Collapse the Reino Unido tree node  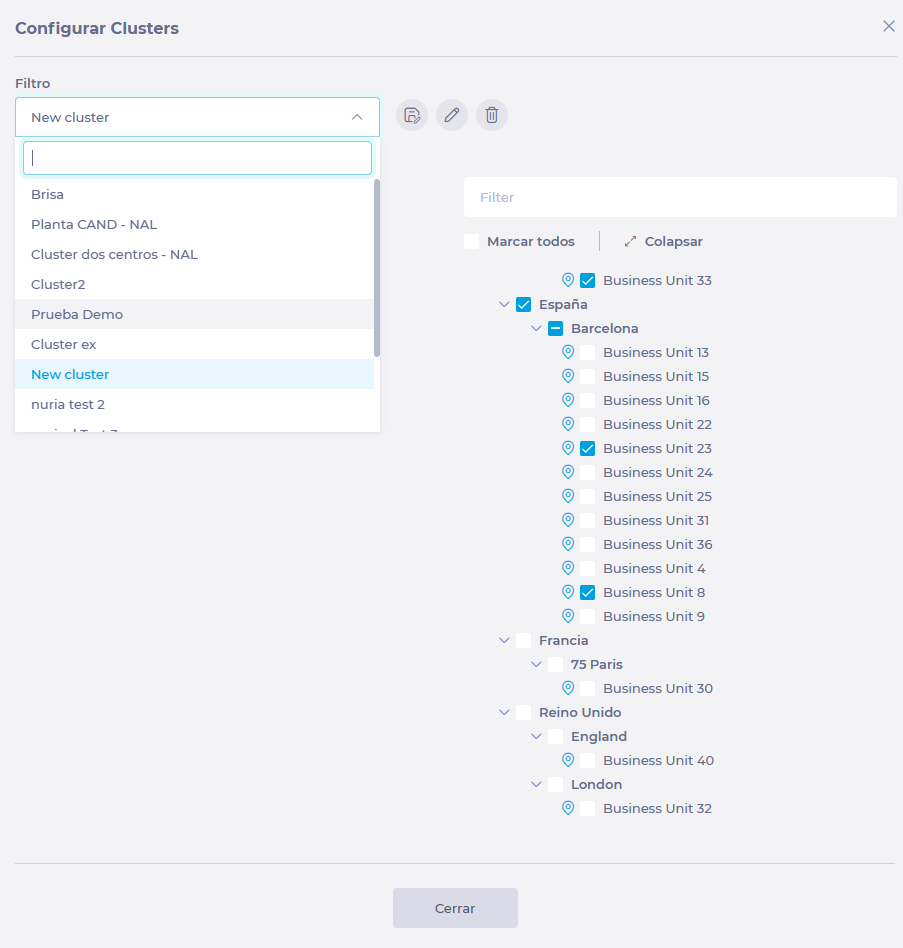tap(504, 712)
